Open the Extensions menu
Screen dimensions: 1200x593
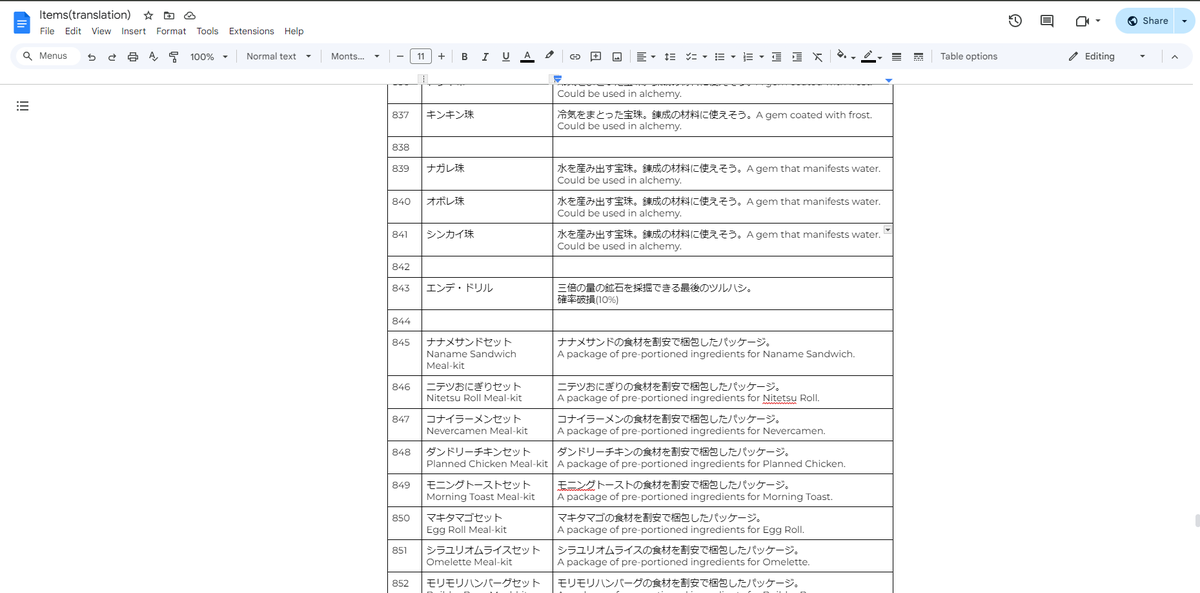tap(251, 31)
